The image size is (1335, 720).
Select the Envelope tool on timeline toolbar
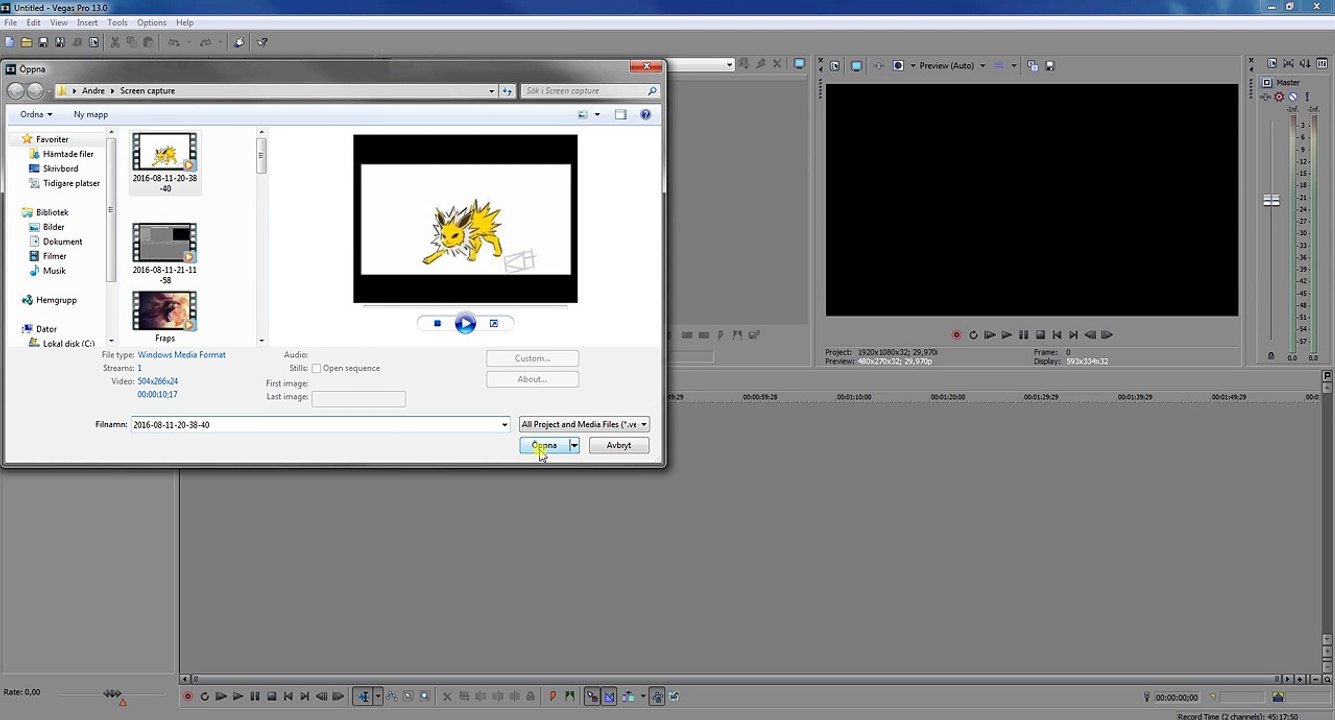point(391,696)
